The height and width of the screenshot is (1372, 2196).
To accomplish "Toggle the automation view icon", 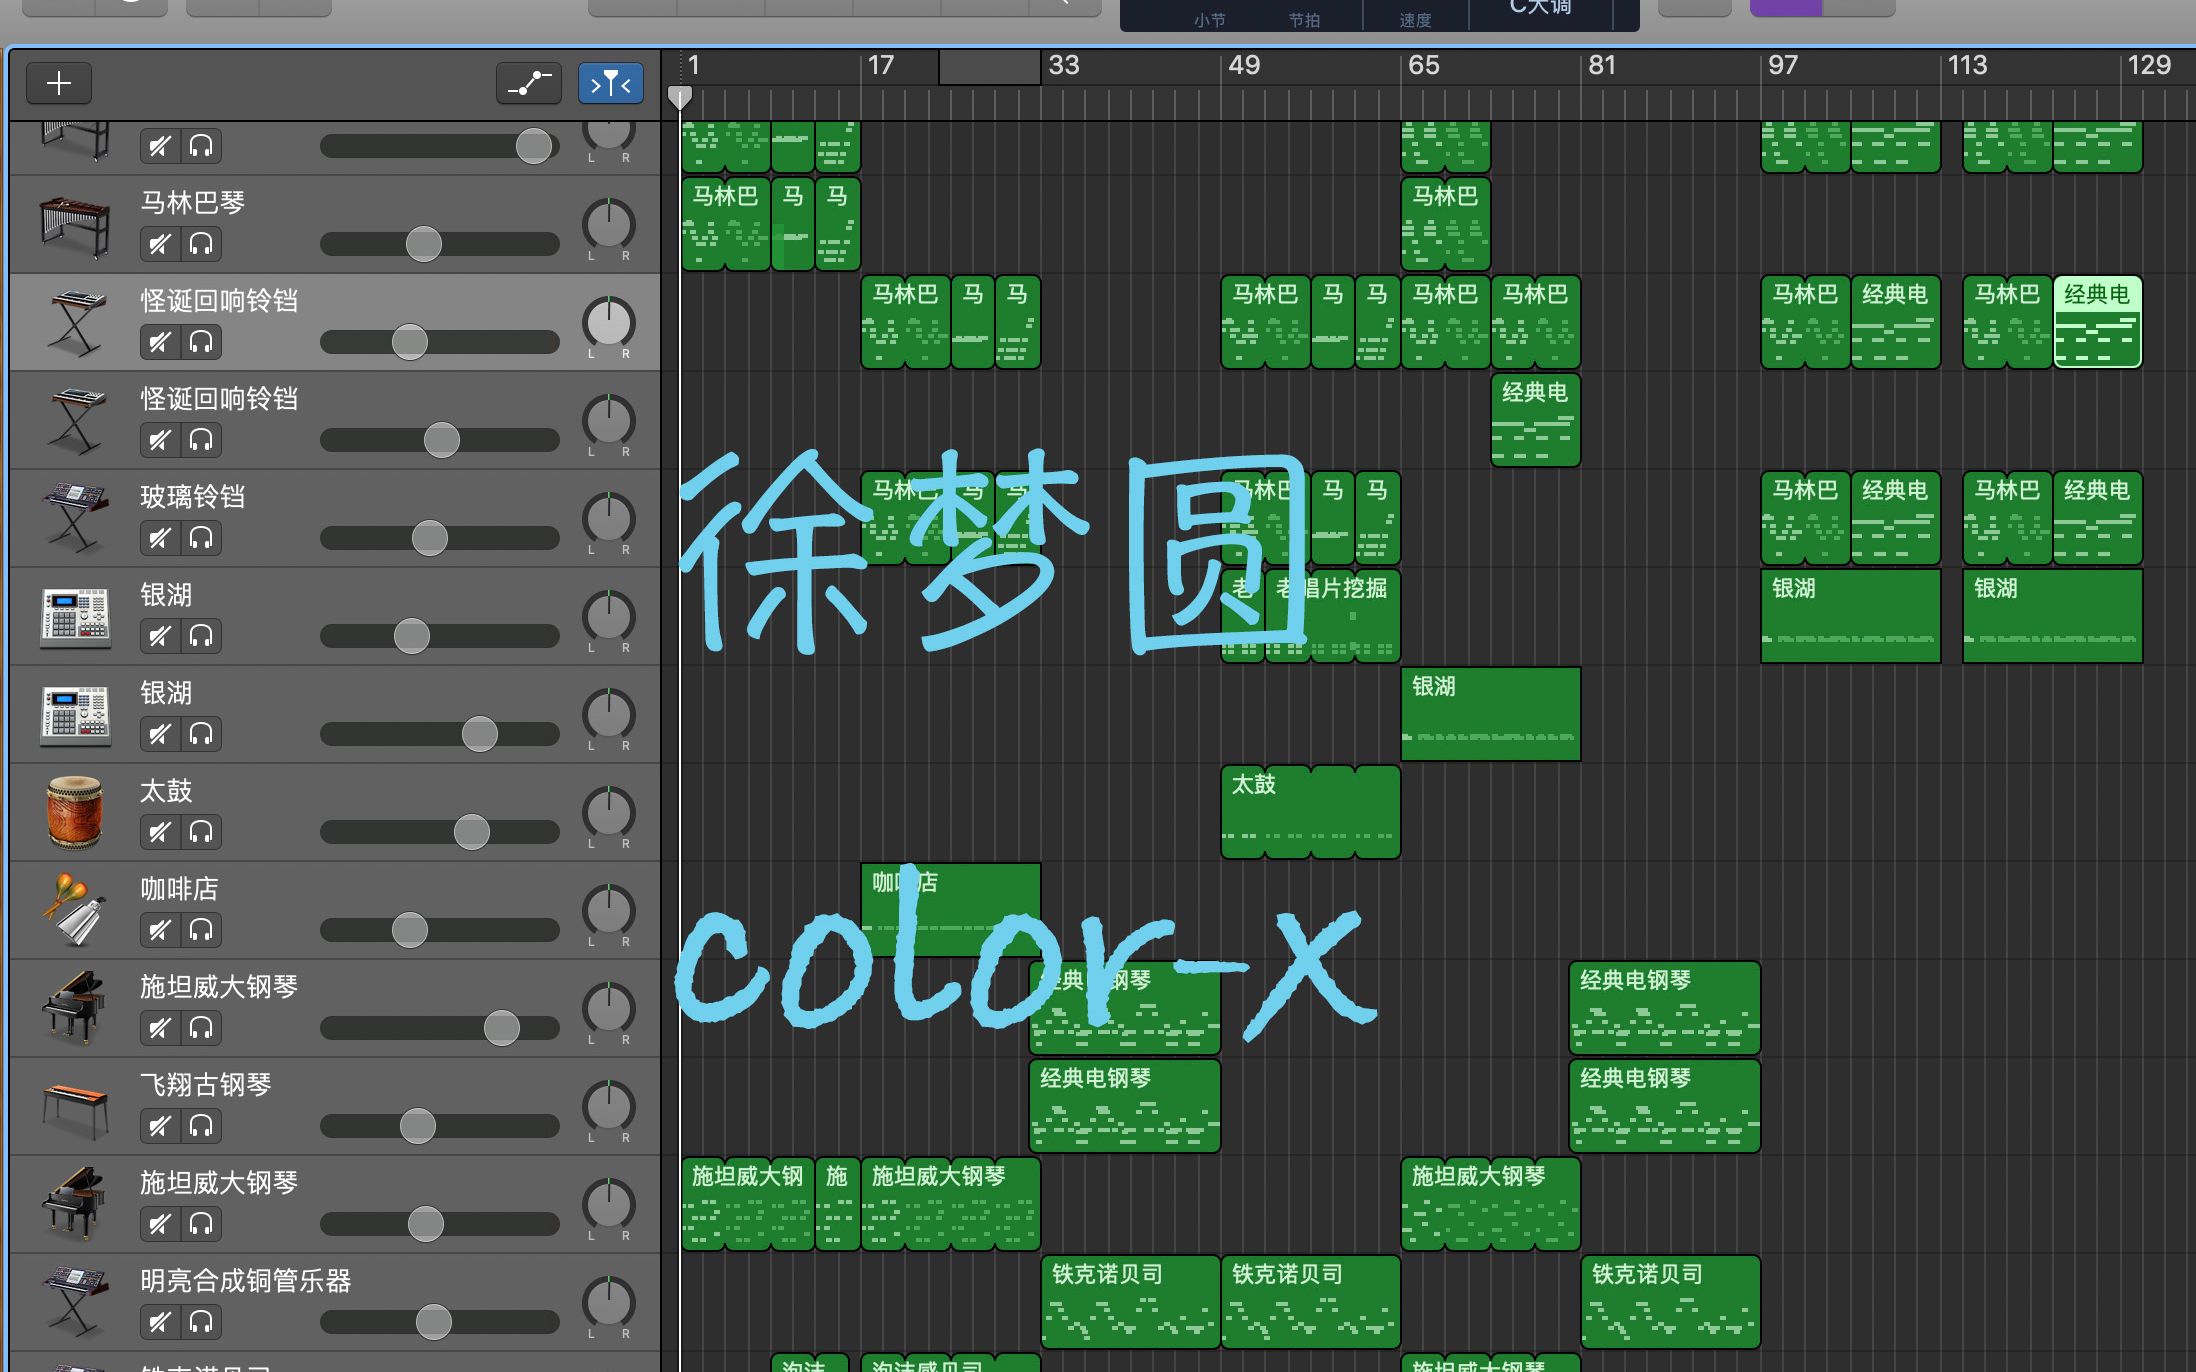I will click(x=528, y=83).
